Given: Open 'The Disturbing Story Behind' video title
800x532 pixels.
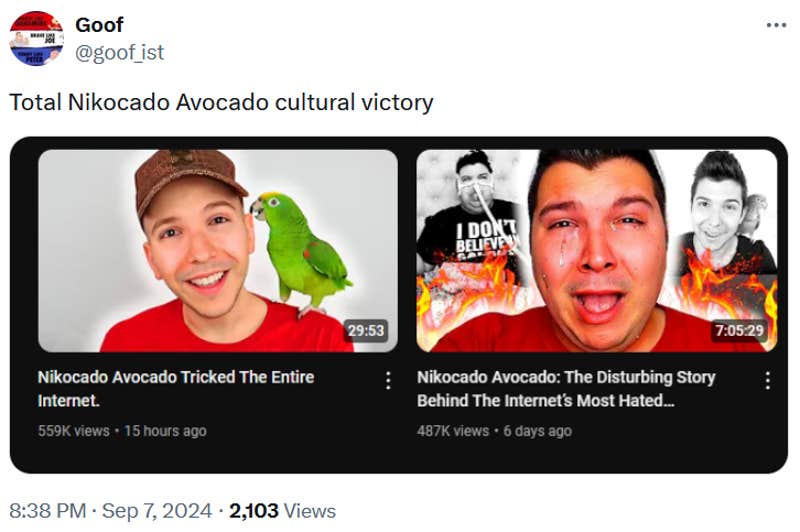Looking at the screenshot, I should click(566, 388).
